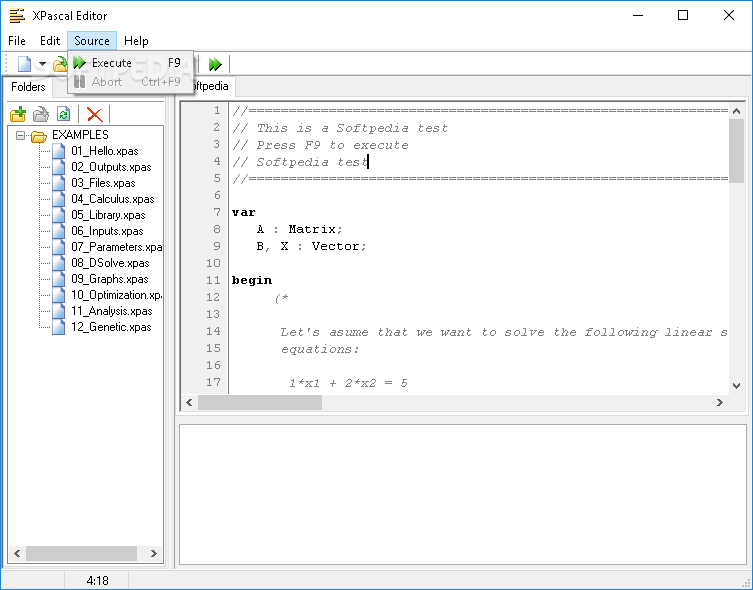Click the editor horizontal scrollbar thumb

tap(260, 402)
